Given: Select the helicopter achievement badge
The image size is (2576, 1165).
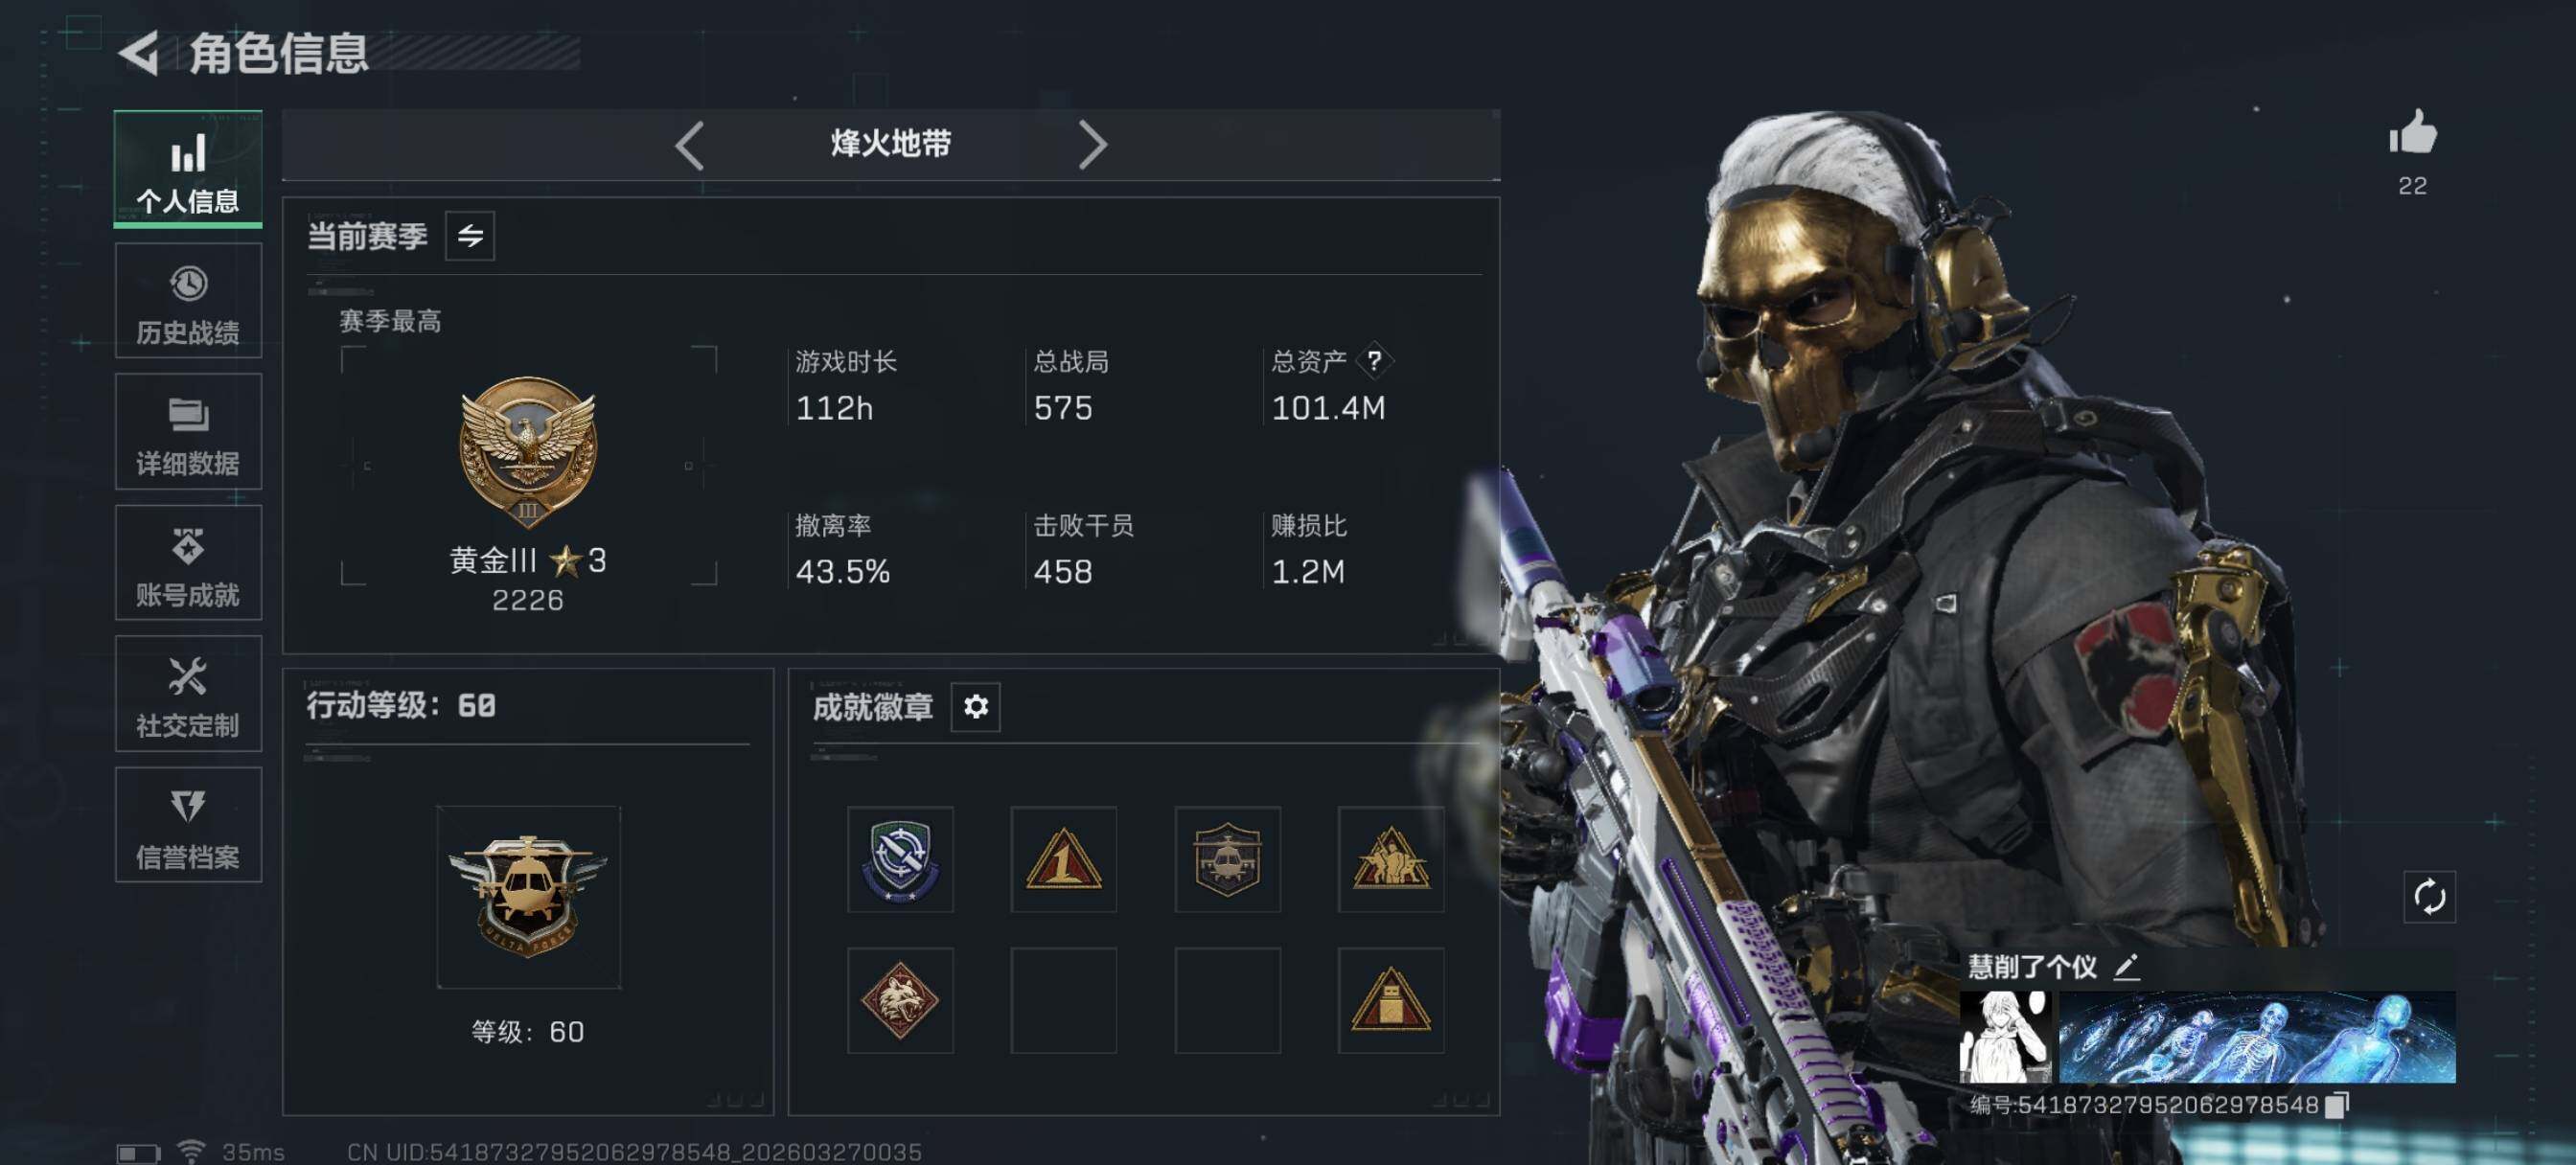Looking at the screenshot, I should tap(1227, 859).
